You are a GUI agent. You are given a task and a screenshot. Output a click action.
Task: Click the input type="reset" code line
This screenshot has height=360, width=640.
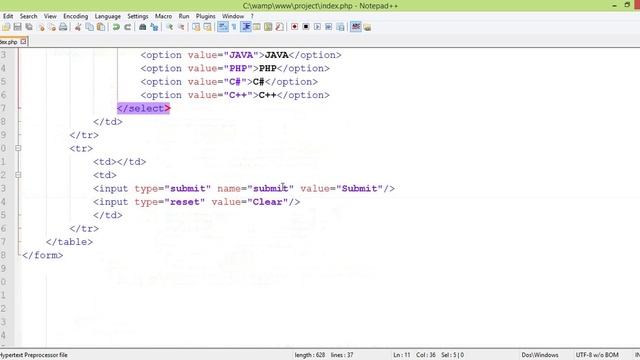point(196,202)
